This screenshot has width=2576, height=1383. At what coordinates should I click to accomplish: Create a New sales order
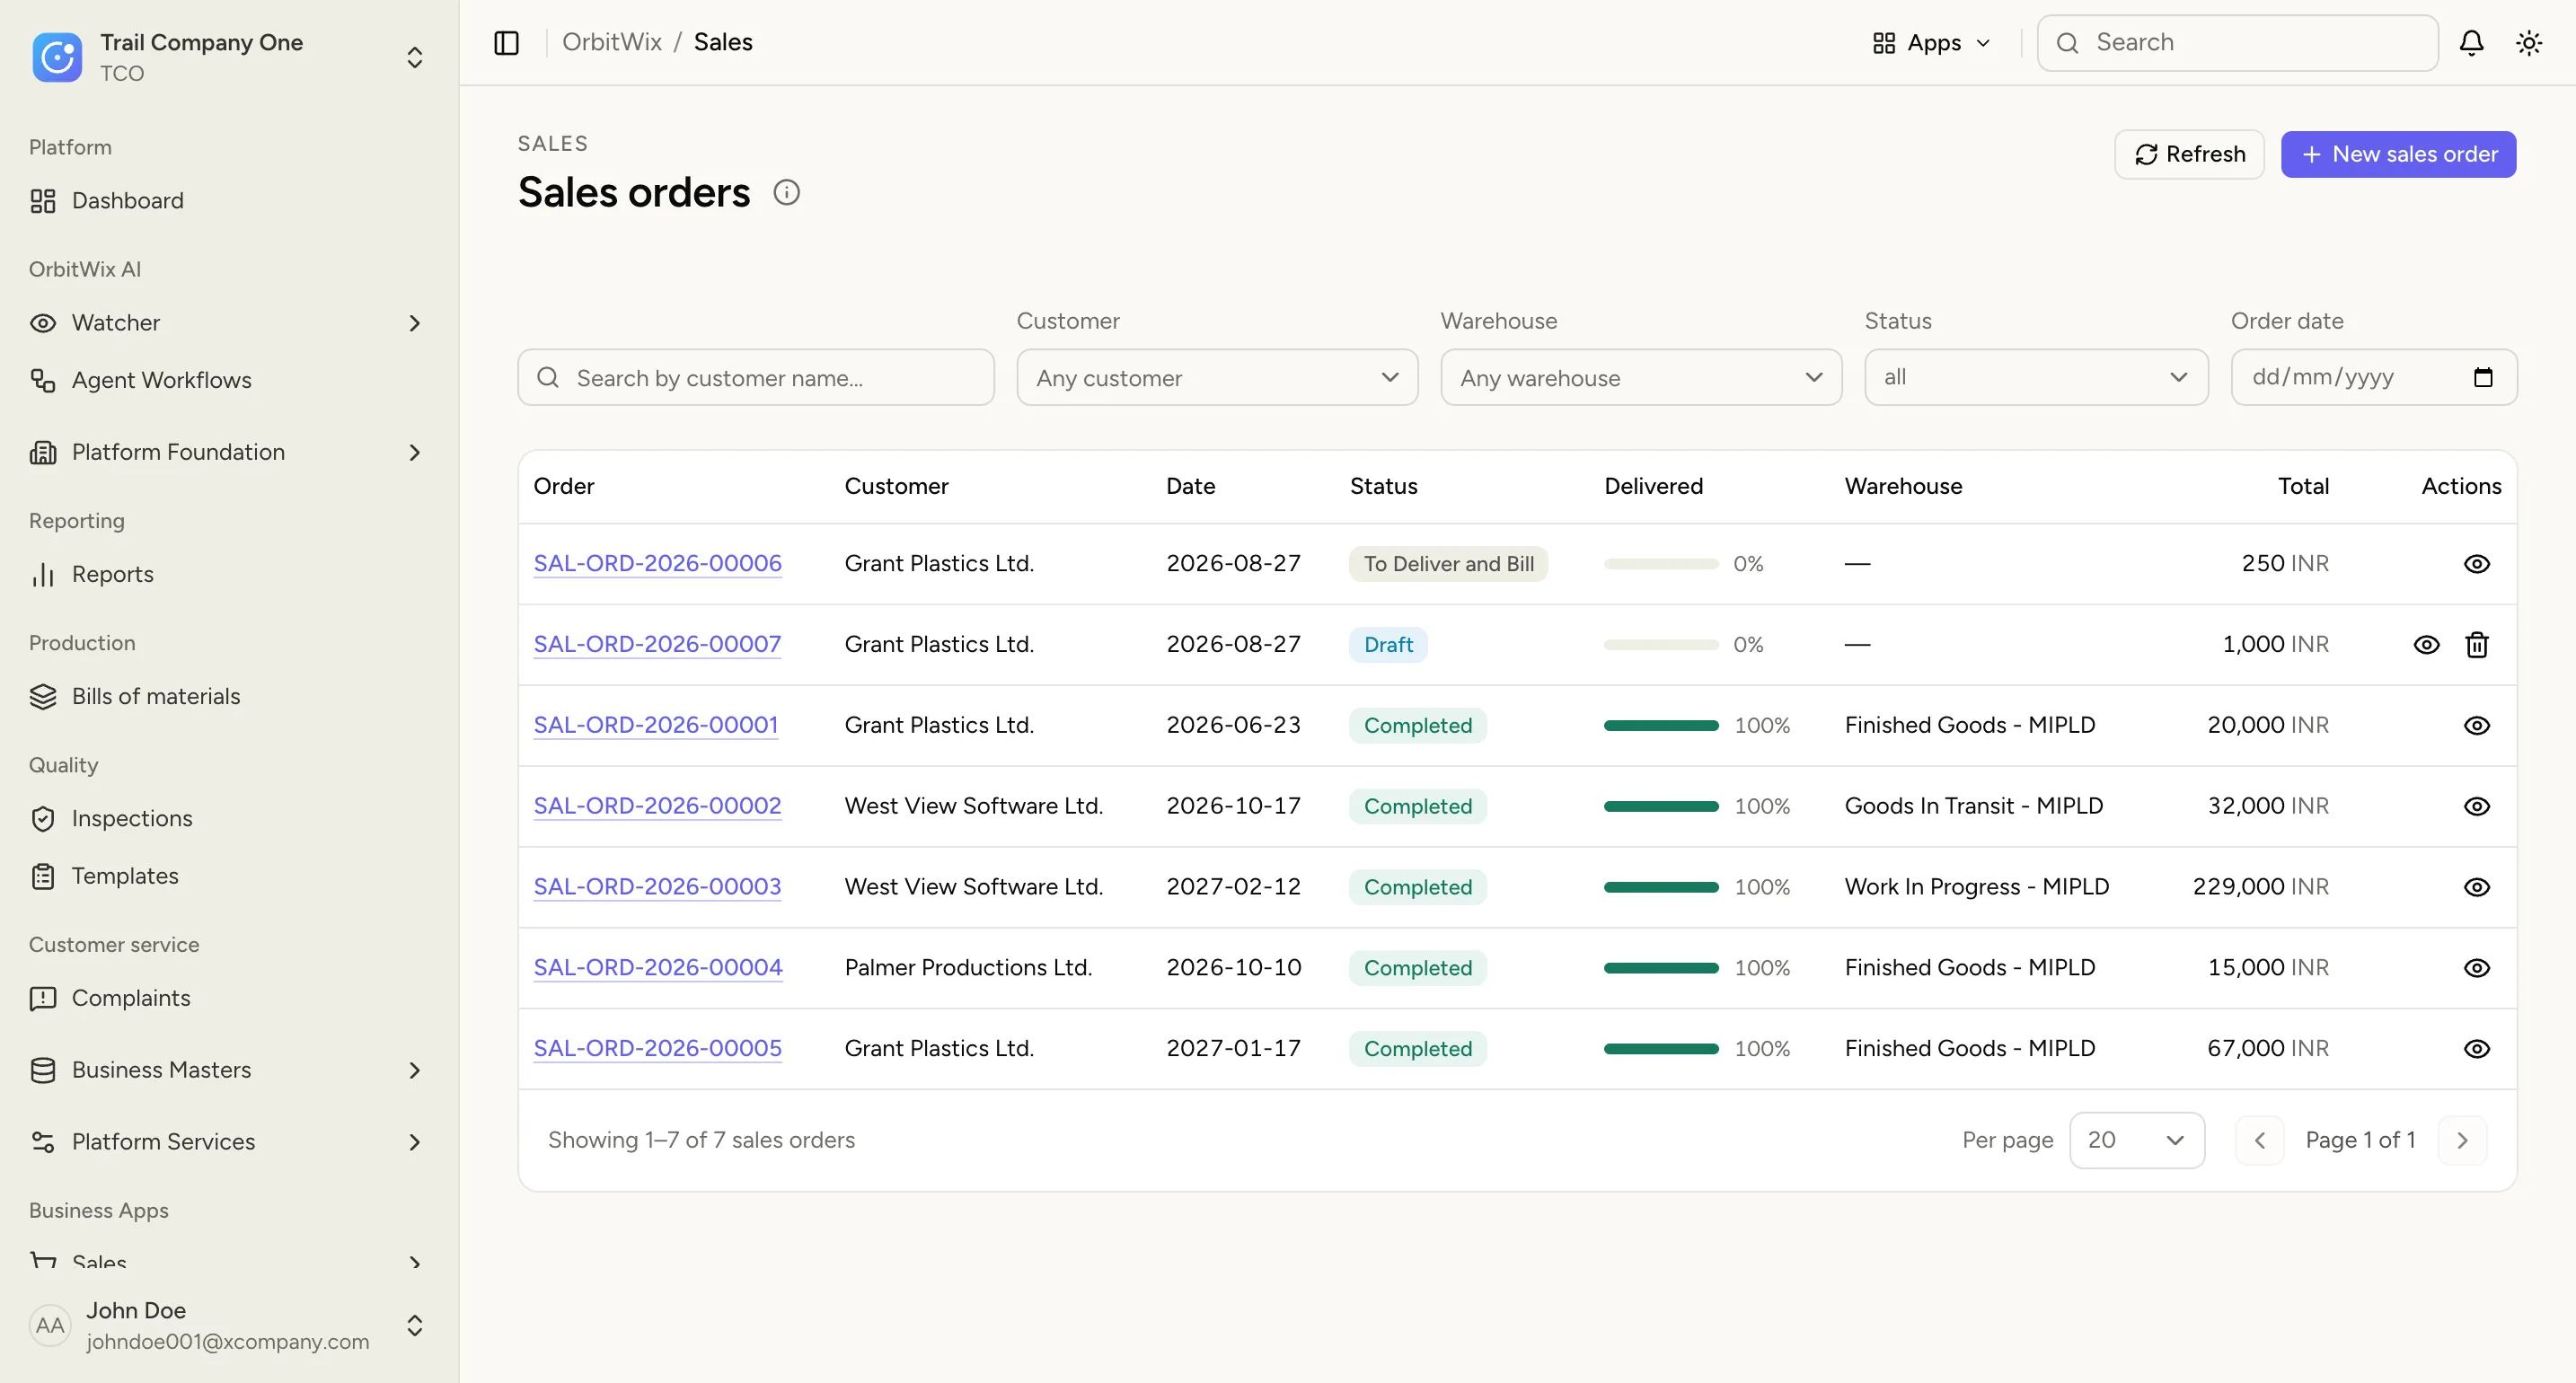pos(2398,154)
